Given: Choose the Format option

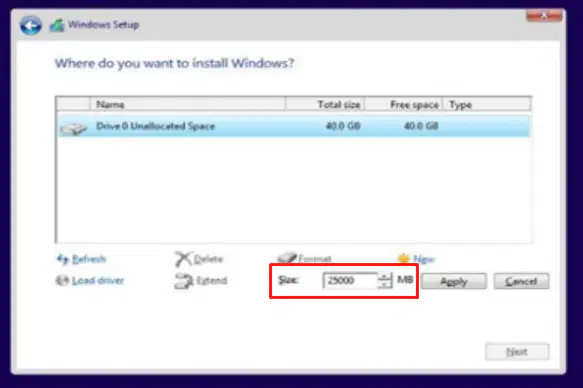Looking at the screenshot, I should (315, 258).
